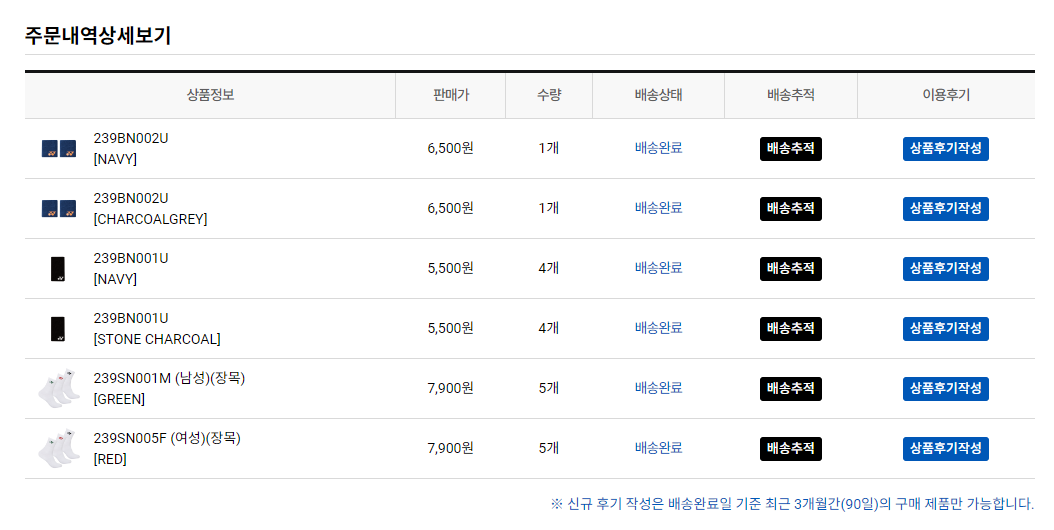Viewport: 1054px width, 530px height.
Task: Select product name 239SN005F (여성)(장목)
Action: pyautogui.click(x=167, y=438)
